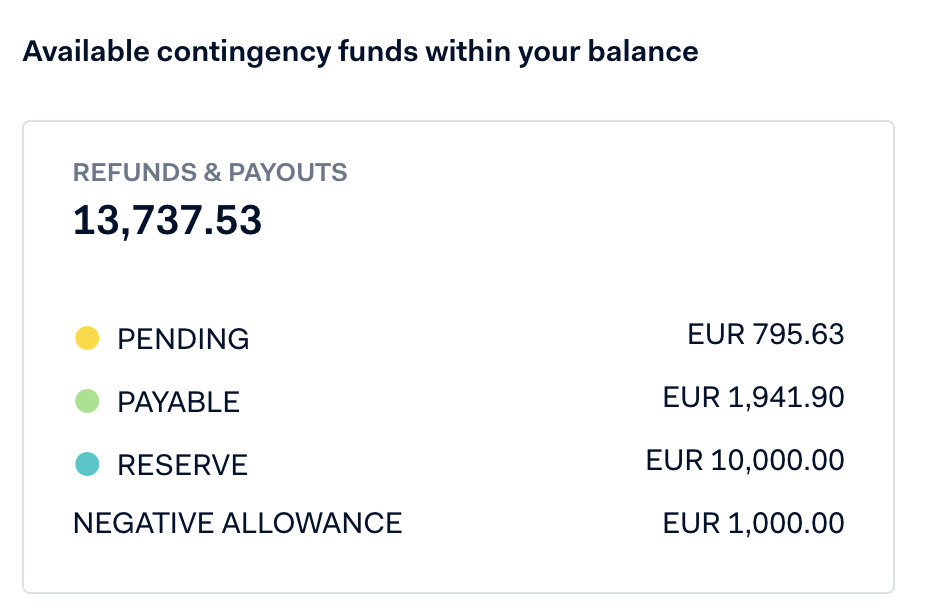Click the word PAYOUTS in the card header
Viewport: 934px width, 616px height.
288,173
